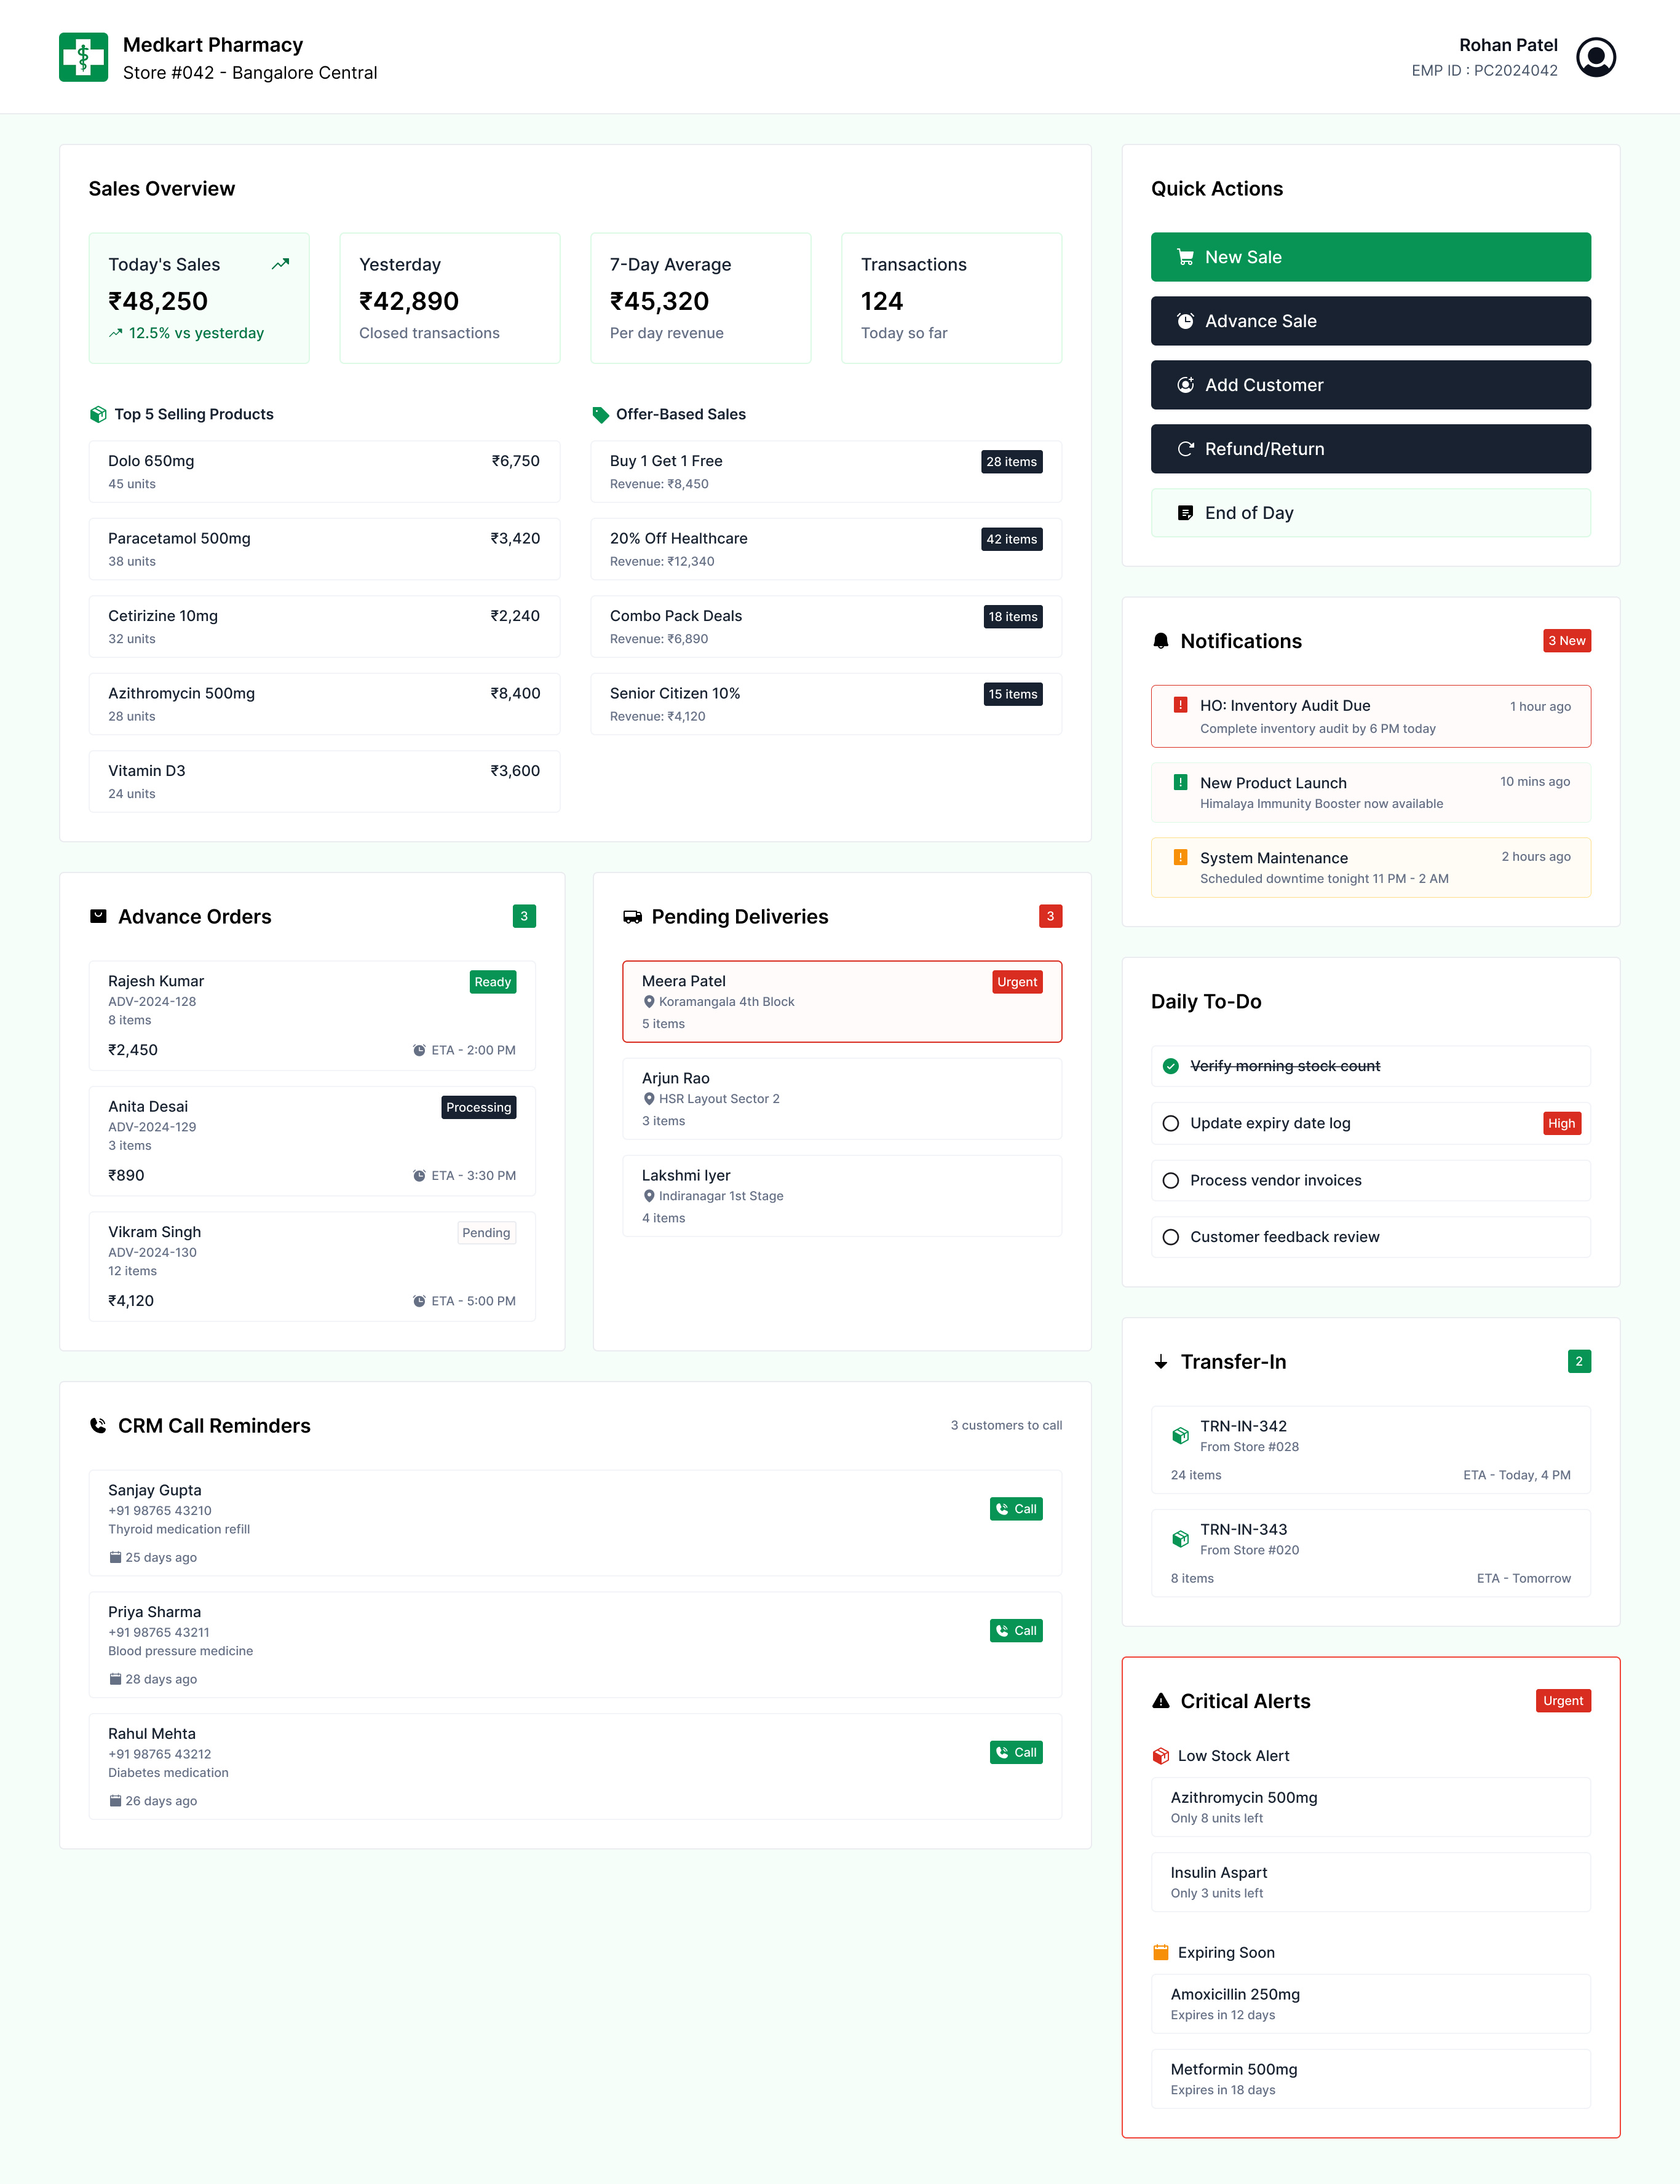The image size is (1680, 2184).
Task: Mark Process vendor invoices as done
Action: (x=1170, y=1180)
